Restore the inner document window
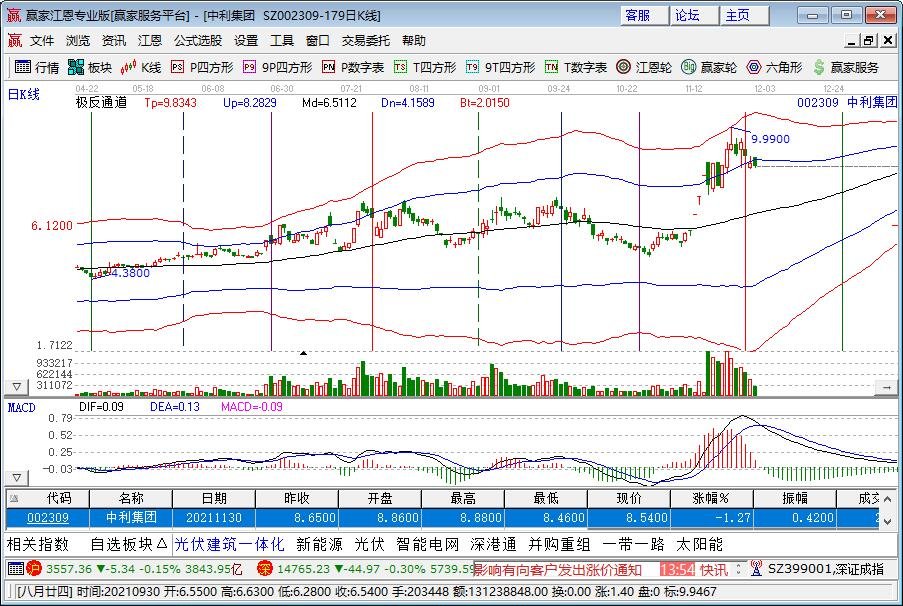The image size is (903, 606). click(868, 40)
